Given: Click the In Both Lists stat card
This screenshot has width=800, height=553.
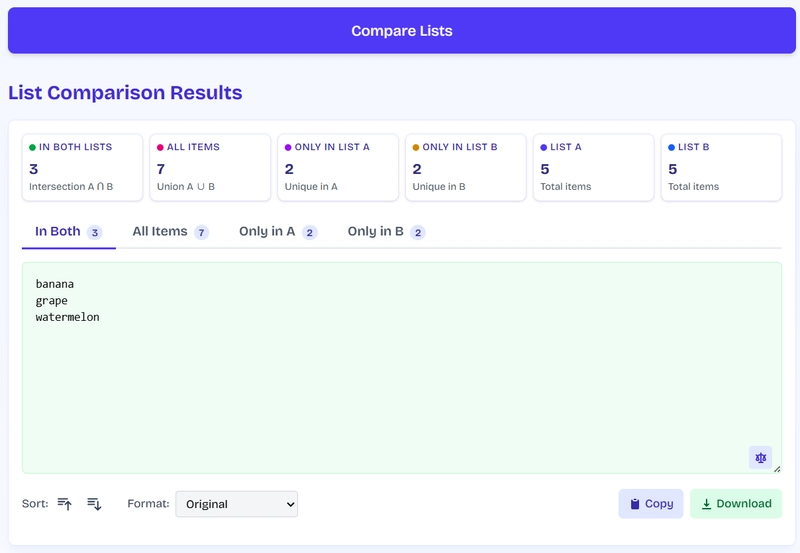Looking at the screenshot, I should point(82,167).
